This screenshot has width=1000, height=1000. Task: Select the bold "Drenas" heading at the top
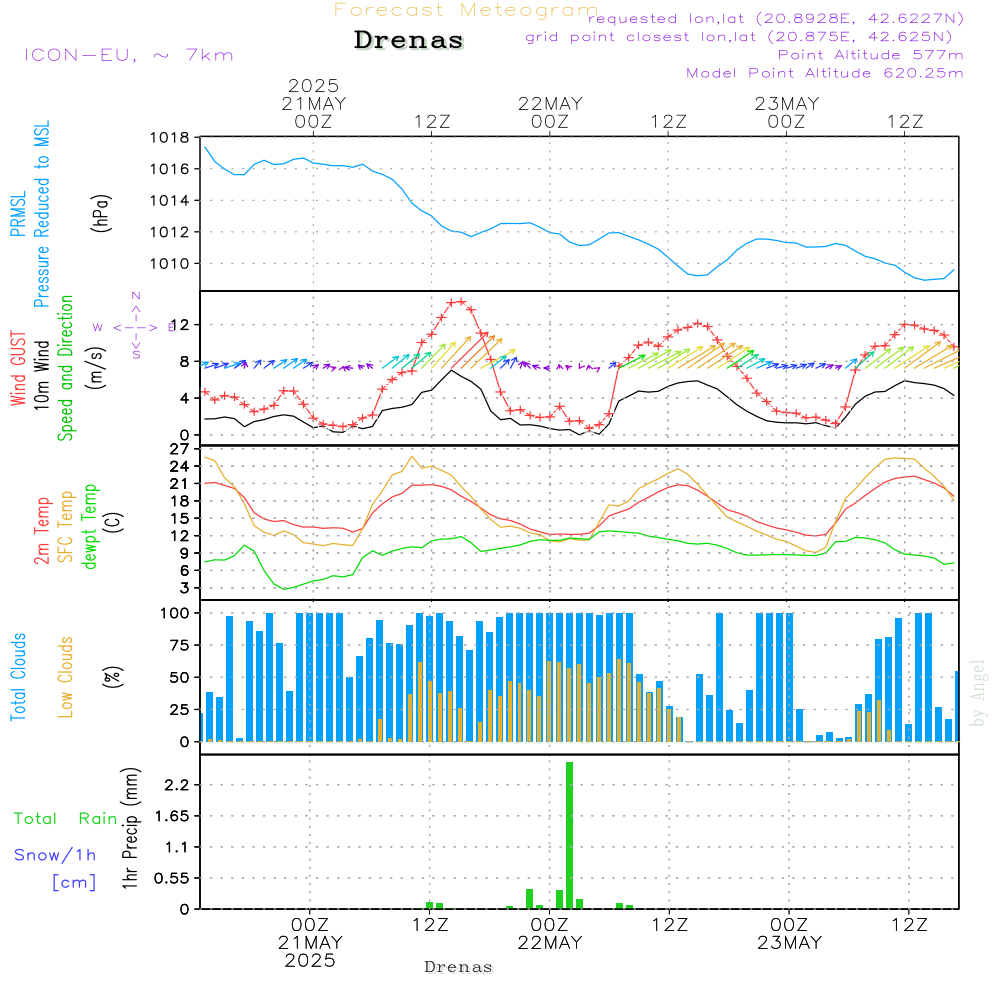coord(409,40)
